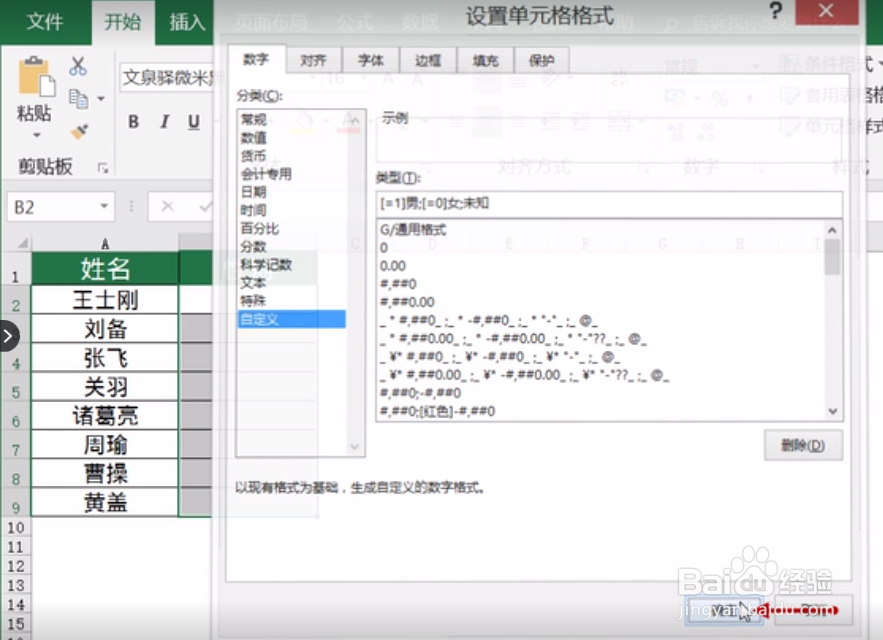883x640 pixels.
Task: Open the 剪贴板 group dialog launcher
Action: click(x=105, y=166)
